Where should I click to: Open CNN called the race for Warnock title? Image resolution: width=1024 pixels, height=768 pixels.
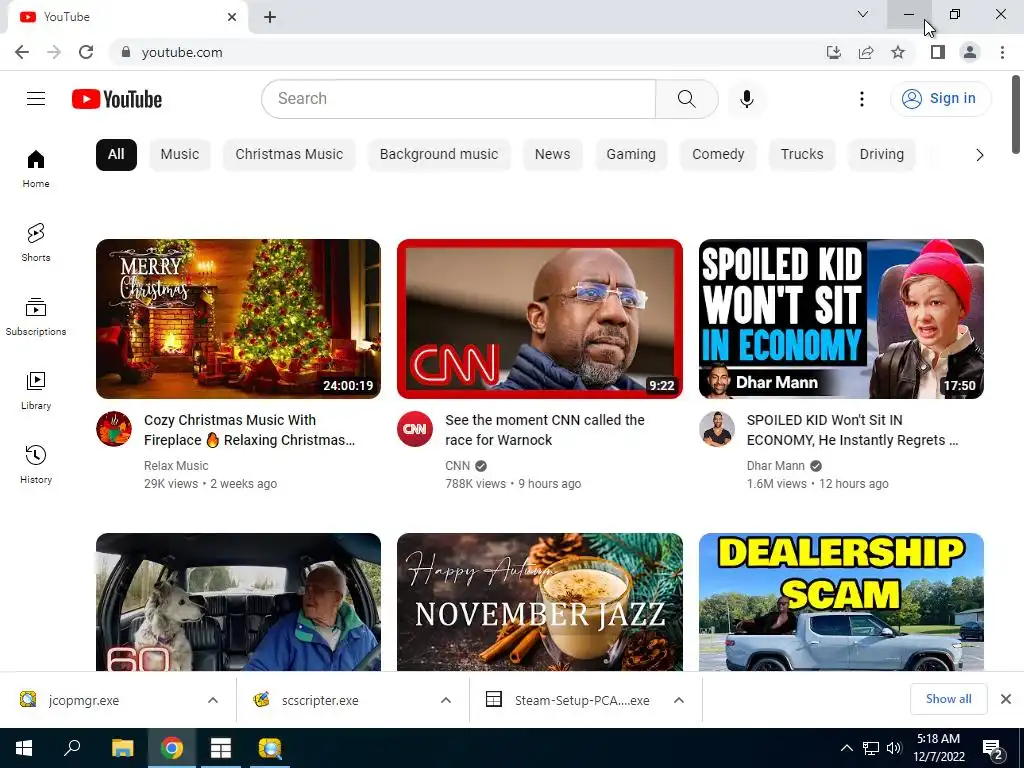pyautogui.click(x=545, y=430)
